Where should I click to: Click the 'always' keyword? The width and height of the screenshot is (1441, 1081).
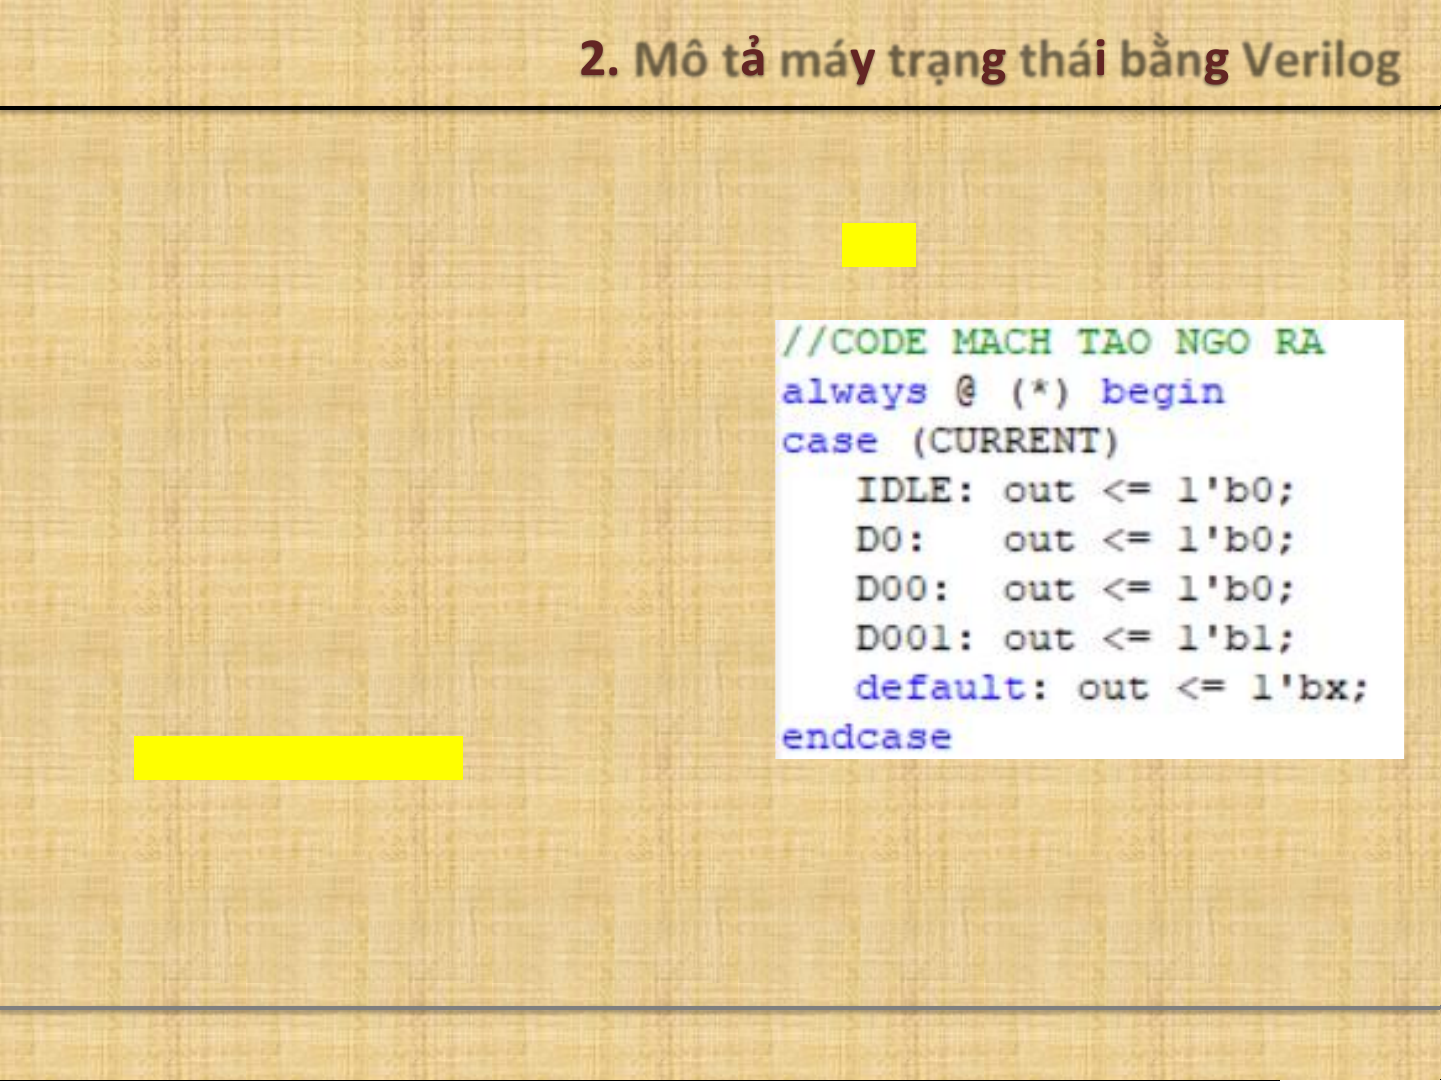854,392
